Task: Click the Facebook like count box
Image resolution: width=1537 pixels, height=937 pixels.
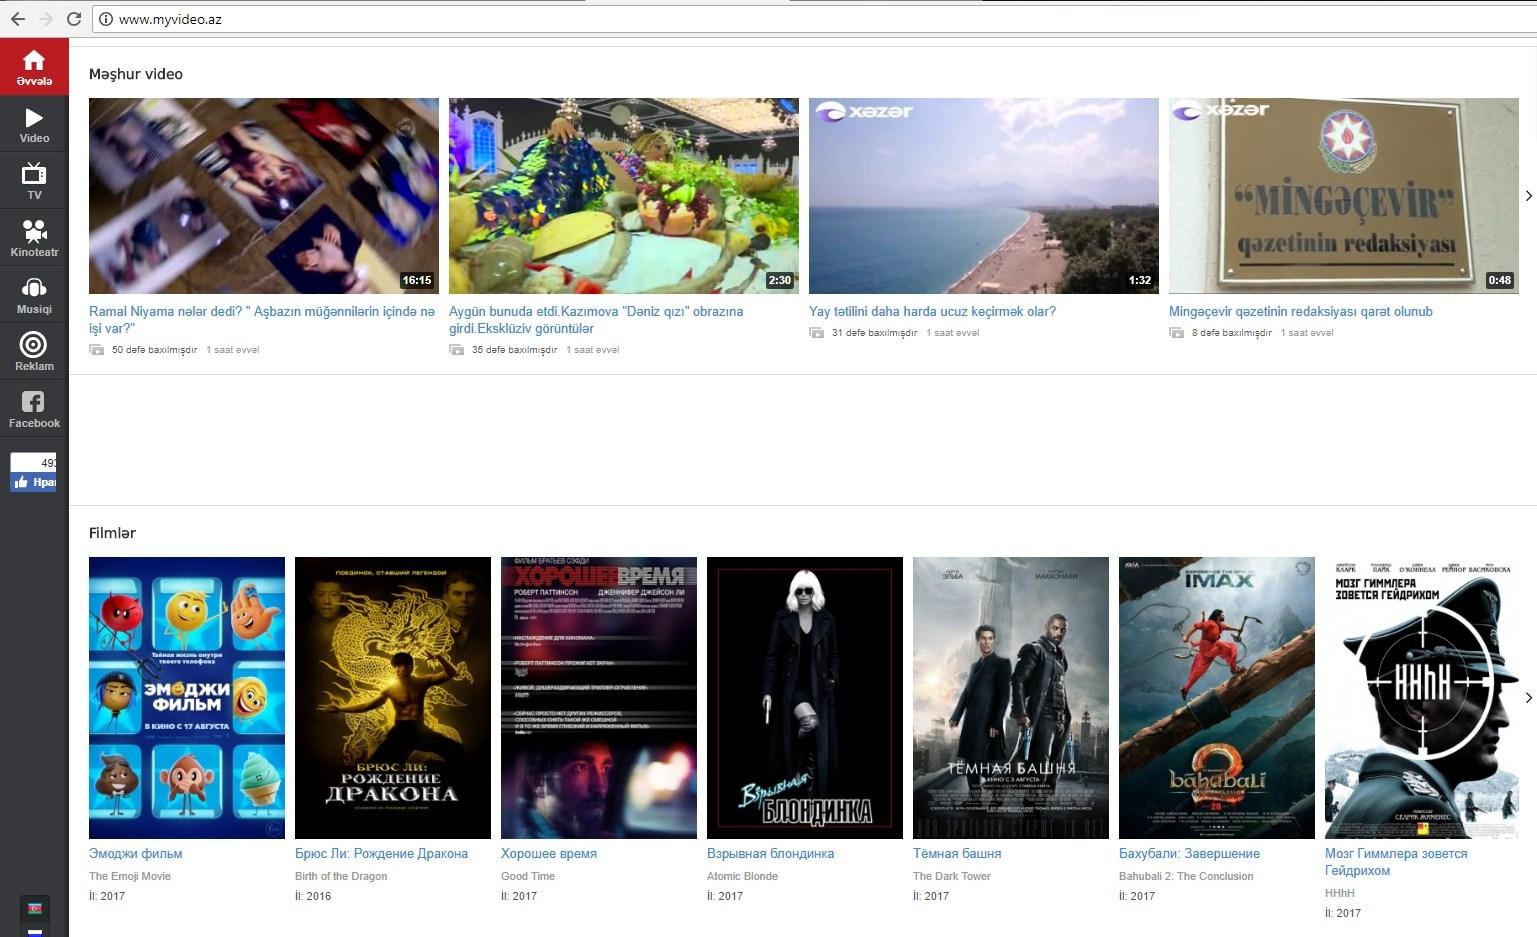Action: [x=33, y=462]
